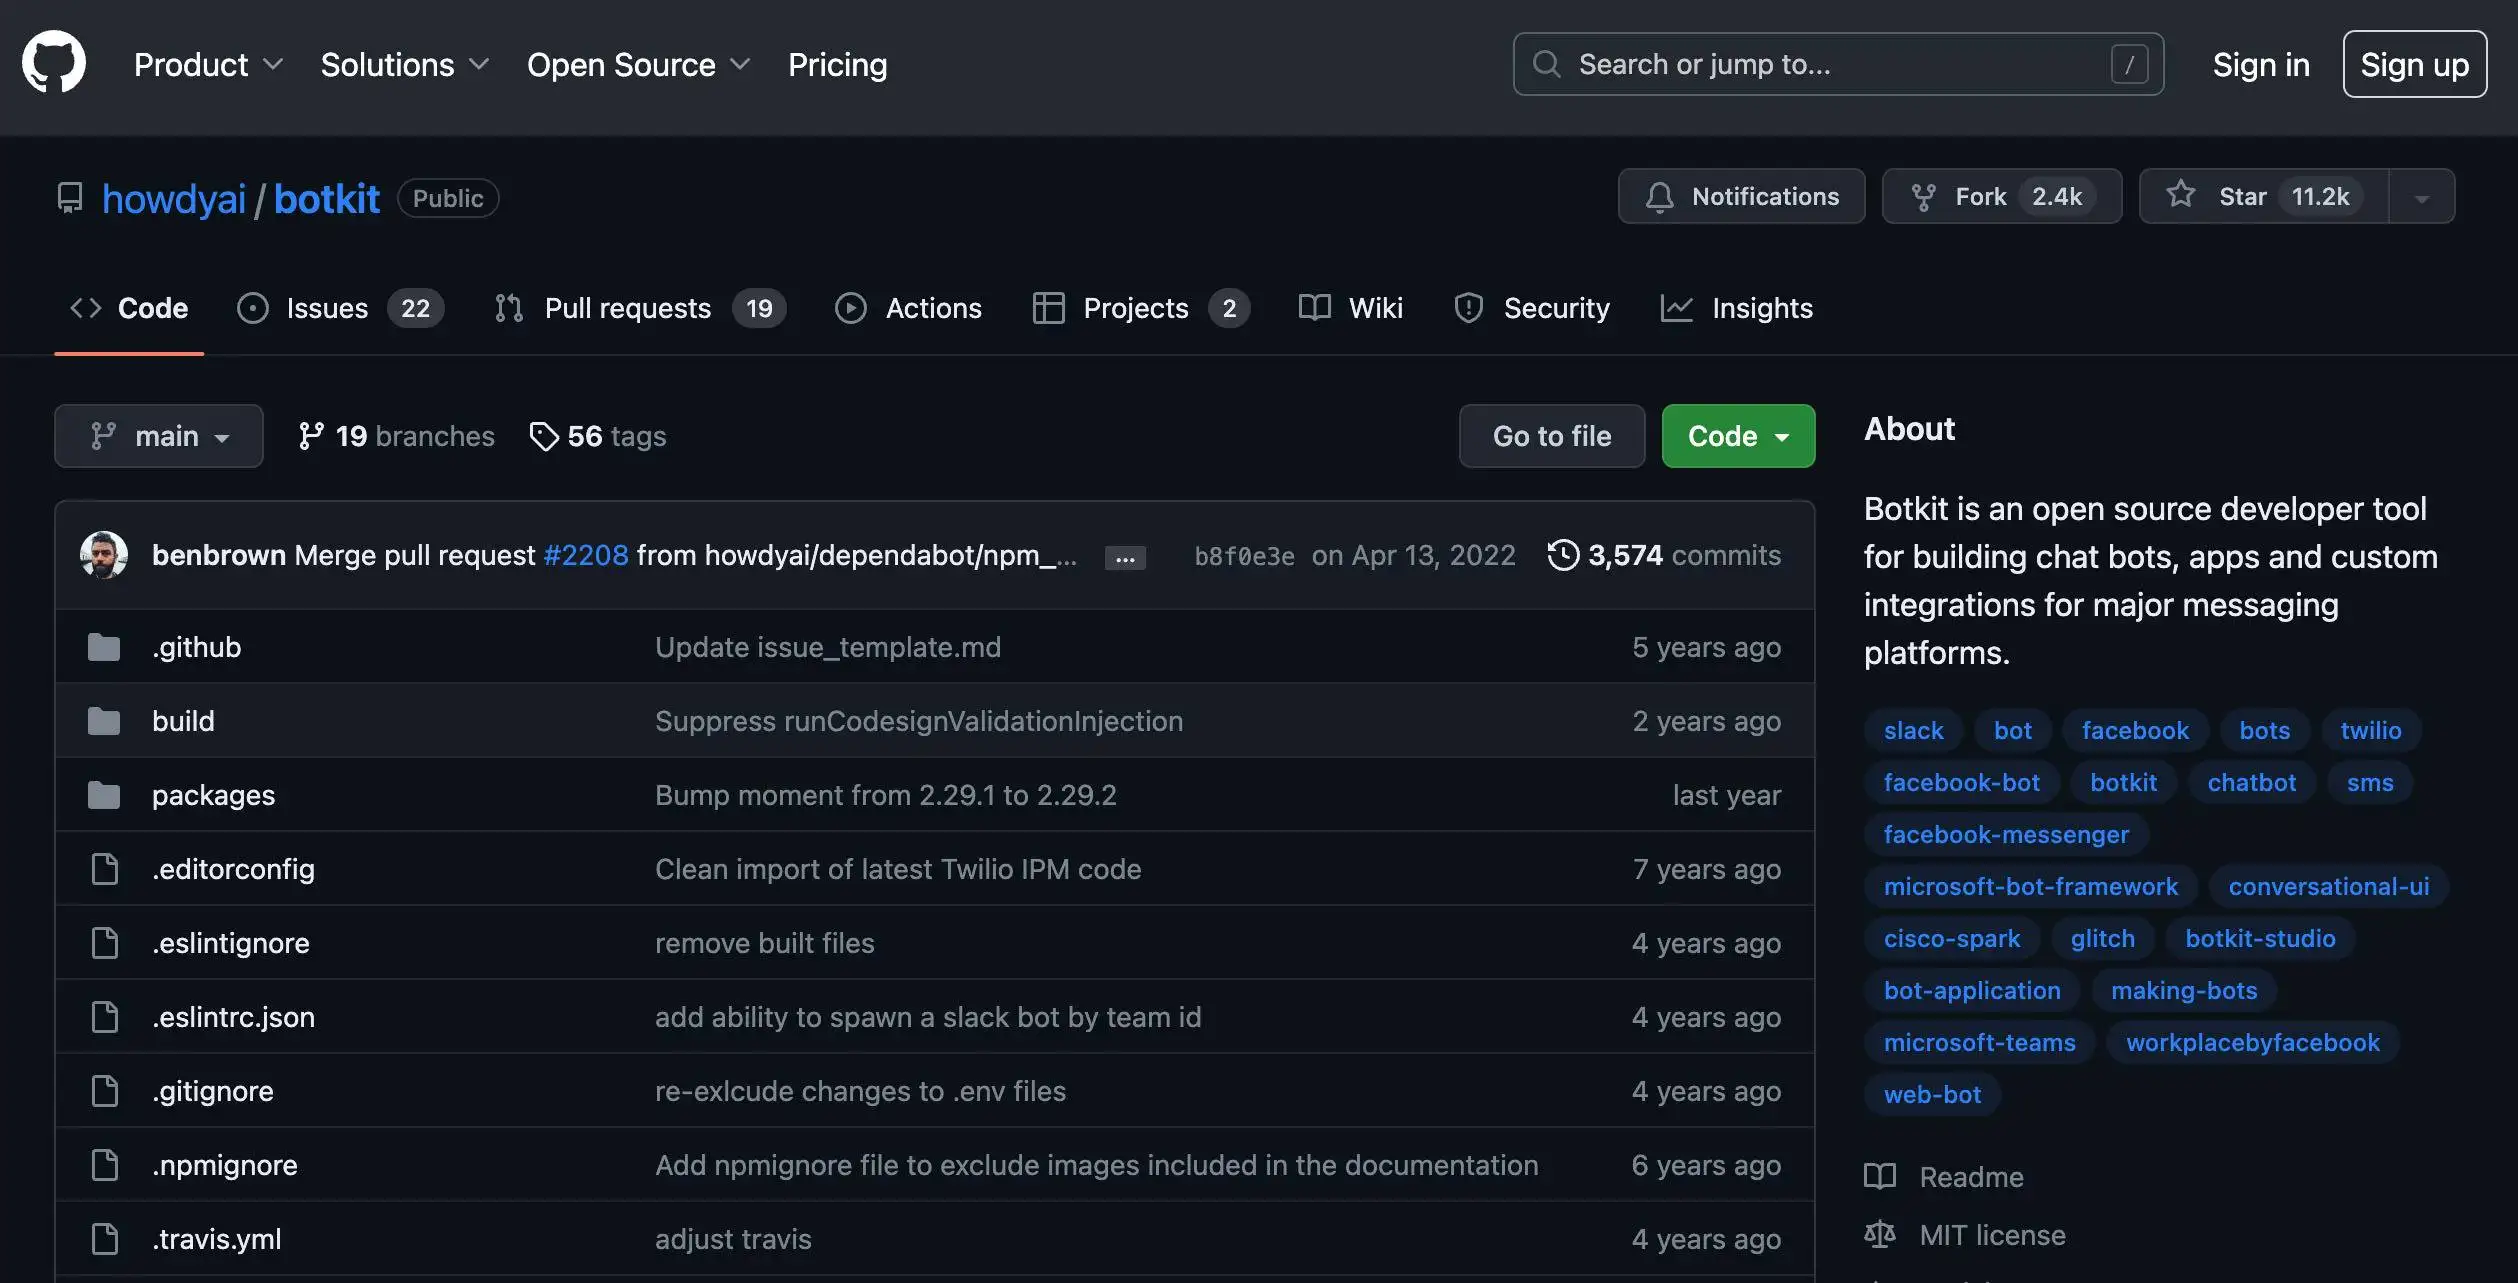Open the Wiki tab
The height and width of the screenshot is (1283, 2518).
(x=1350, y=308)
